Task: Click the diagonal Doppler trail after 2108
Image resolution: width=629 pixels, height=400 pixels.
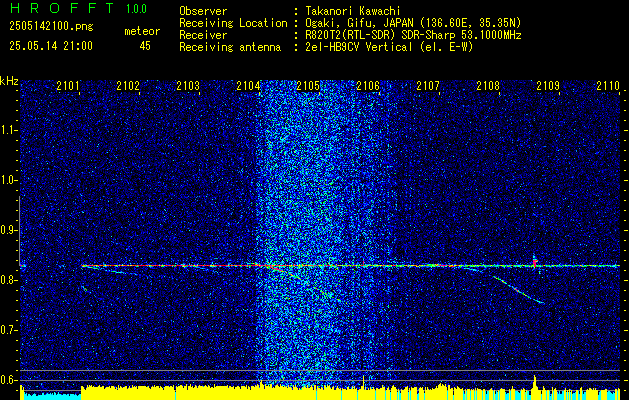Action: click(517, 289)
